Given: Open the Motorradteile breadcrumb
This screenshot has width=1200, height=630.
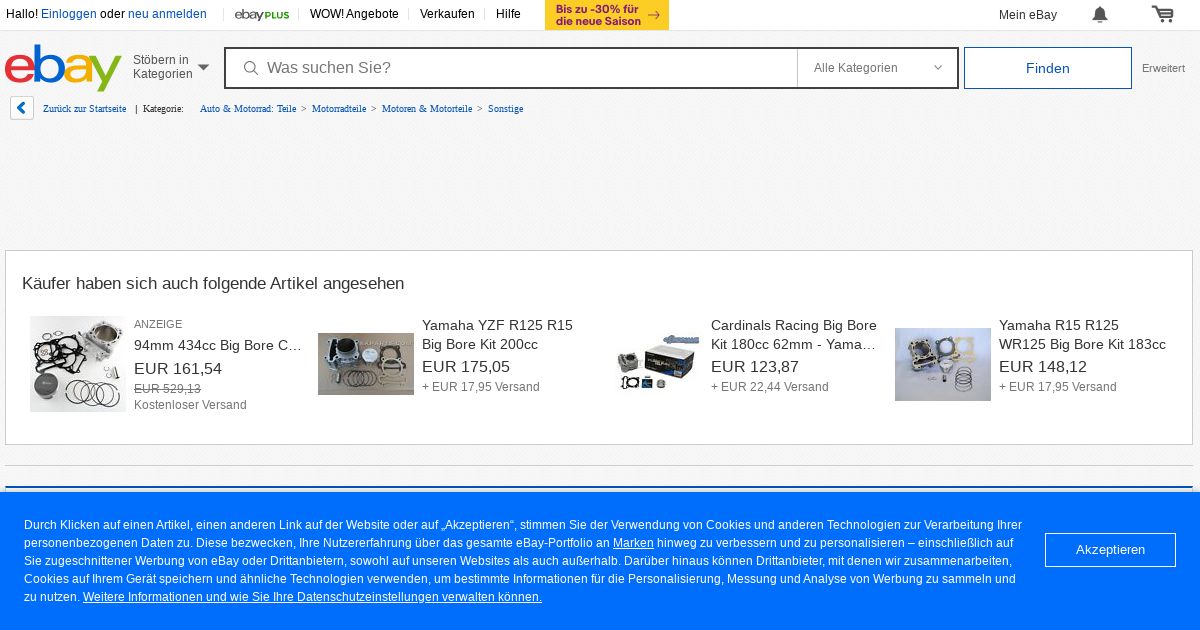Looking at the screenshot, I should click(x=339, y=108).
